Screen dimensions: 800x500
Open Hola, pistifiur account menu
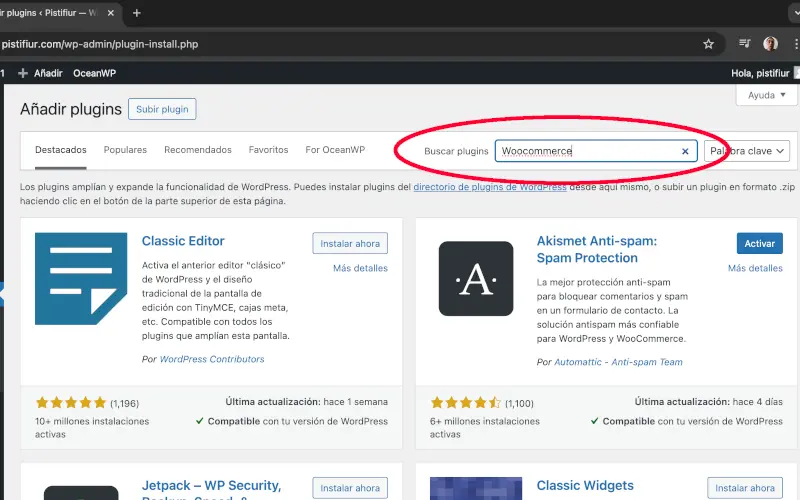[x=764, y=73]
